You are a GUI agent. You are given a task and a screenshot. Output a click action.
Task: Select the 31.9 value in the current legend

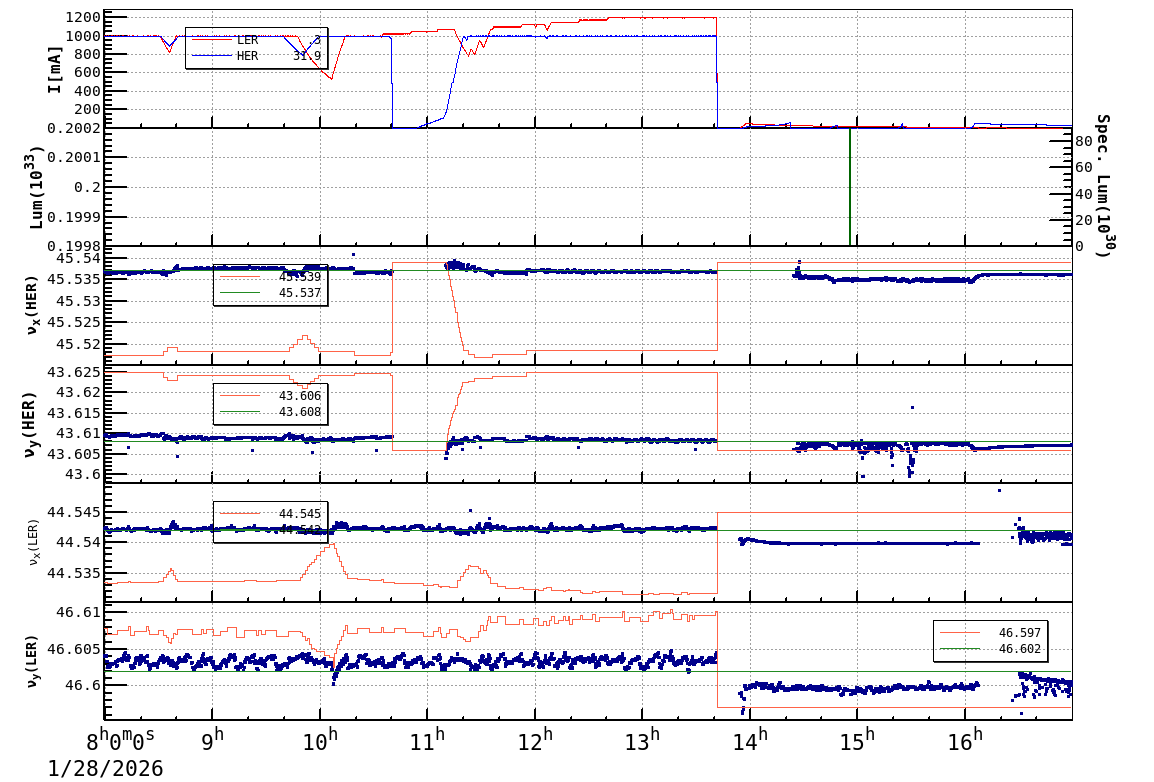307,56
